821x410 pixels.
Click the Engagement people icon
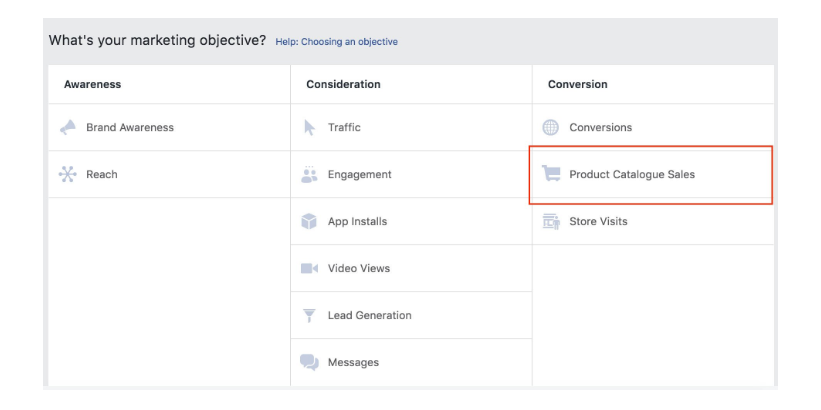tap(309, 174)
